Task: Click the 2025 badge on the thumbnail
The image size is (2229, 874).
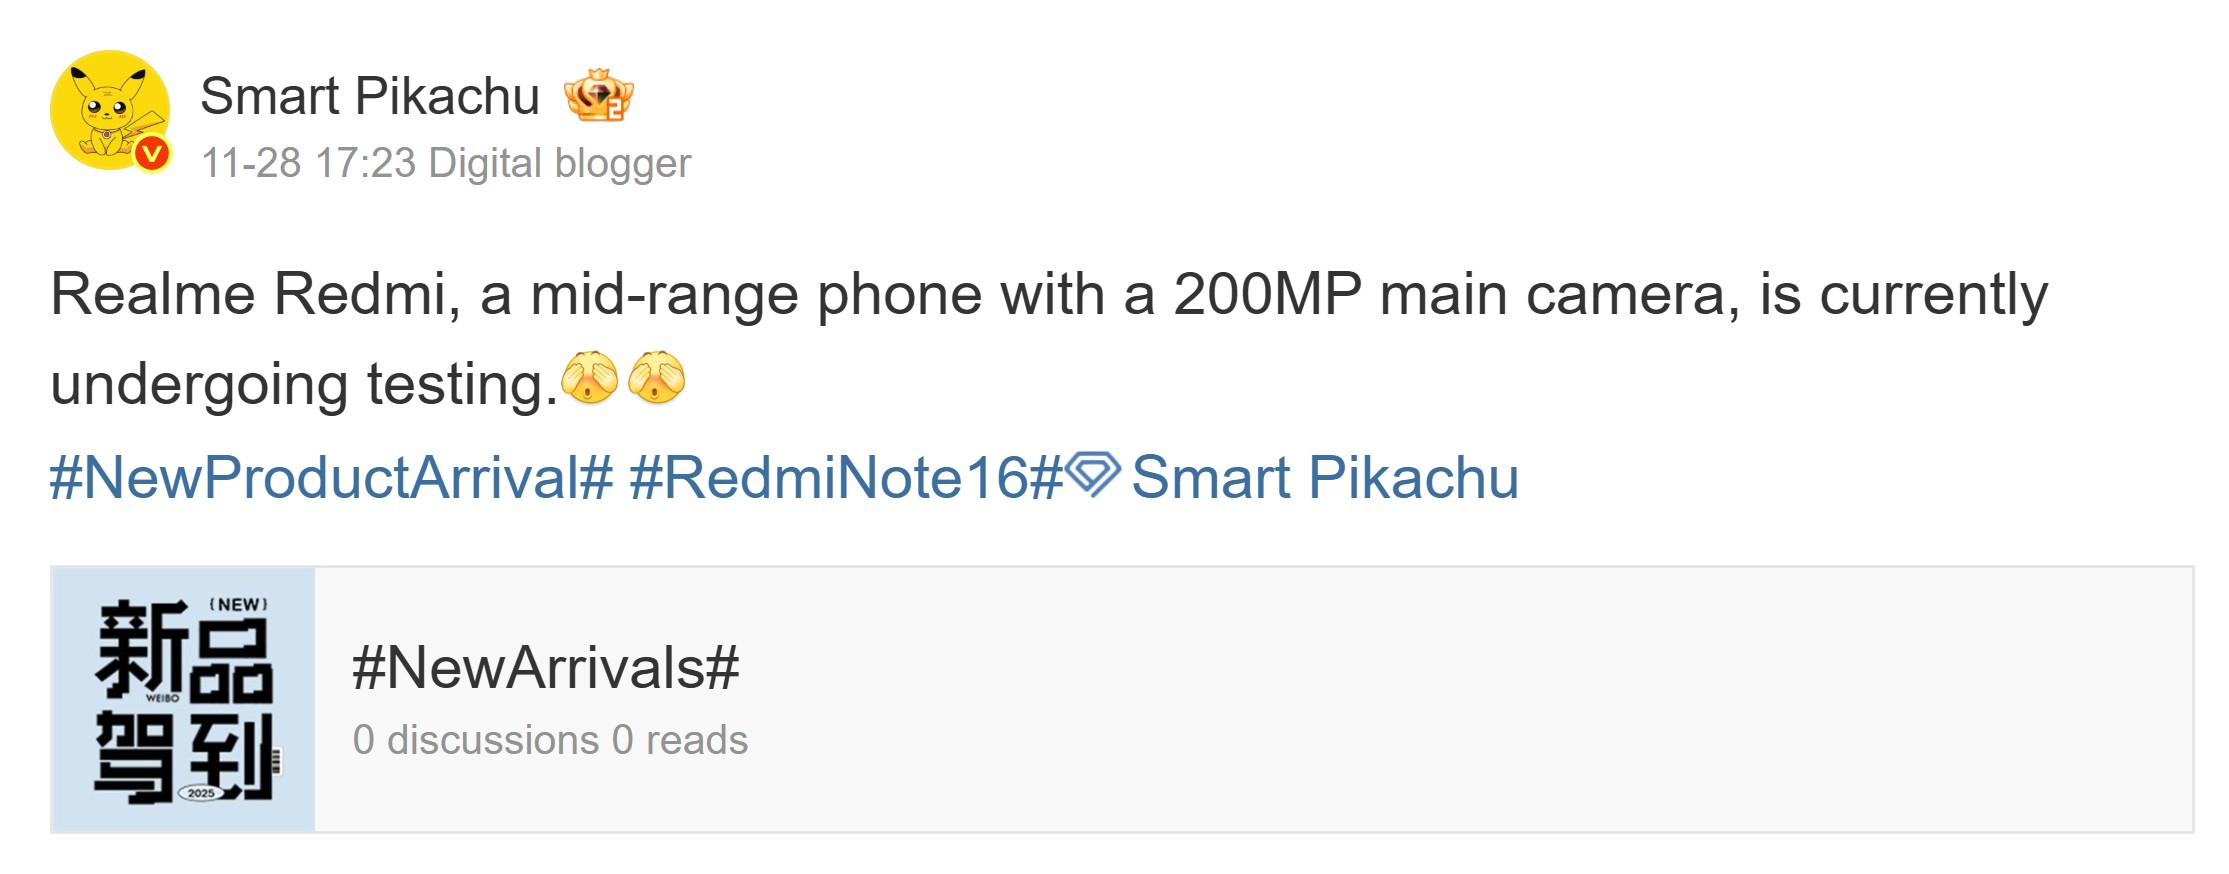Action: (x=201, y=793)
